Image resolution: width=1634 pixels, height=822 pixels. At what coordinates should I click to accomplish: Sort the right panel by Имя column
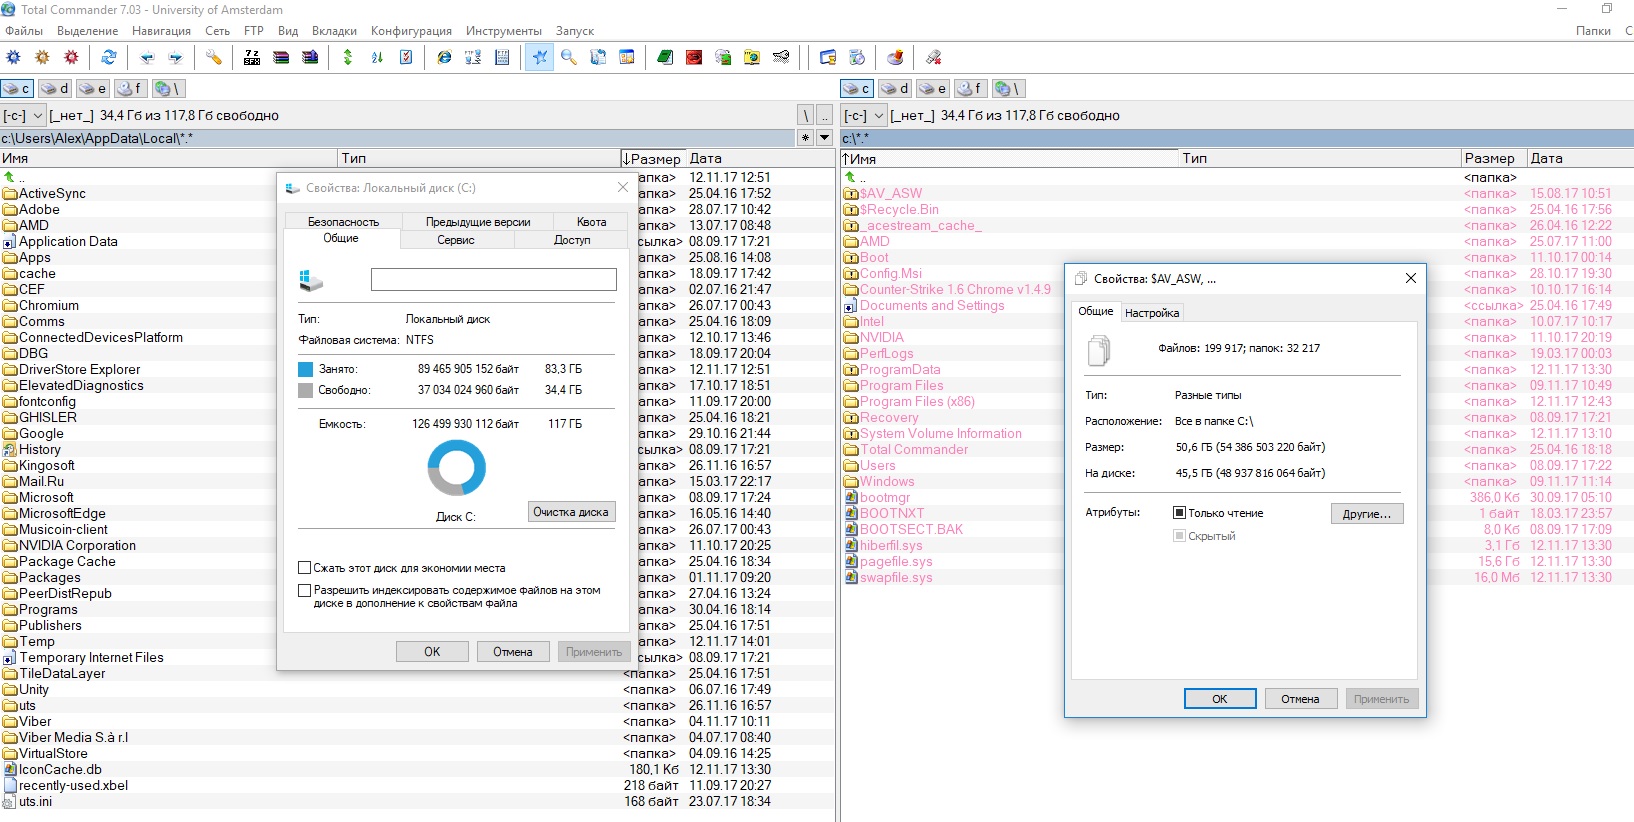coord(1008,158)
